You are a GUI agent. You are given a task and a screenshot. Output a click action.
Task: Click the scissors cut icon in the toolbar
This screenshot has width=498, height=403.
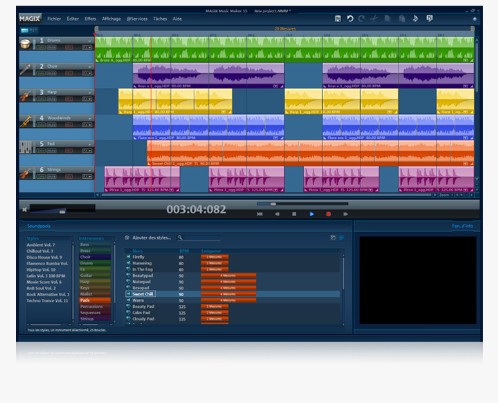(x=374, y=19)
